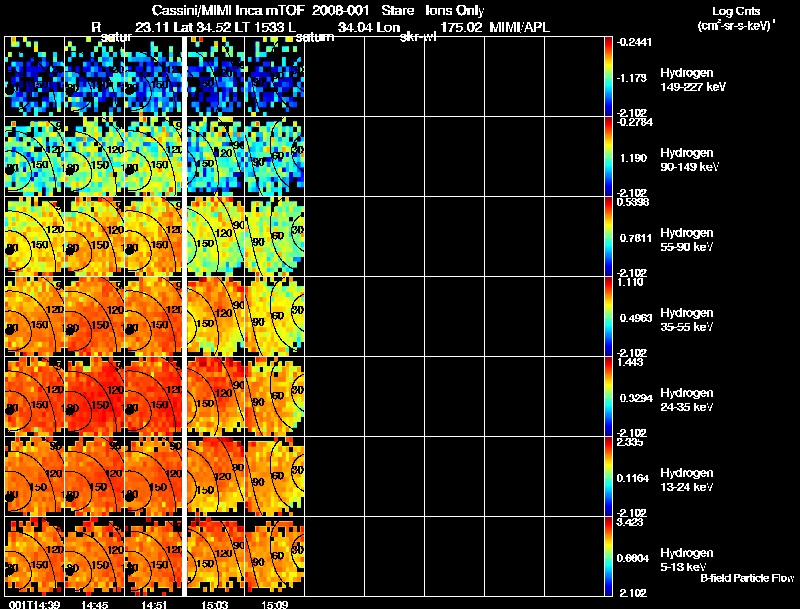Image resolution: width=800 pixels, height=609 pixels.
Task: Click the 'Hydrogen 13-24 keV' label
Action: coord(687,480)
